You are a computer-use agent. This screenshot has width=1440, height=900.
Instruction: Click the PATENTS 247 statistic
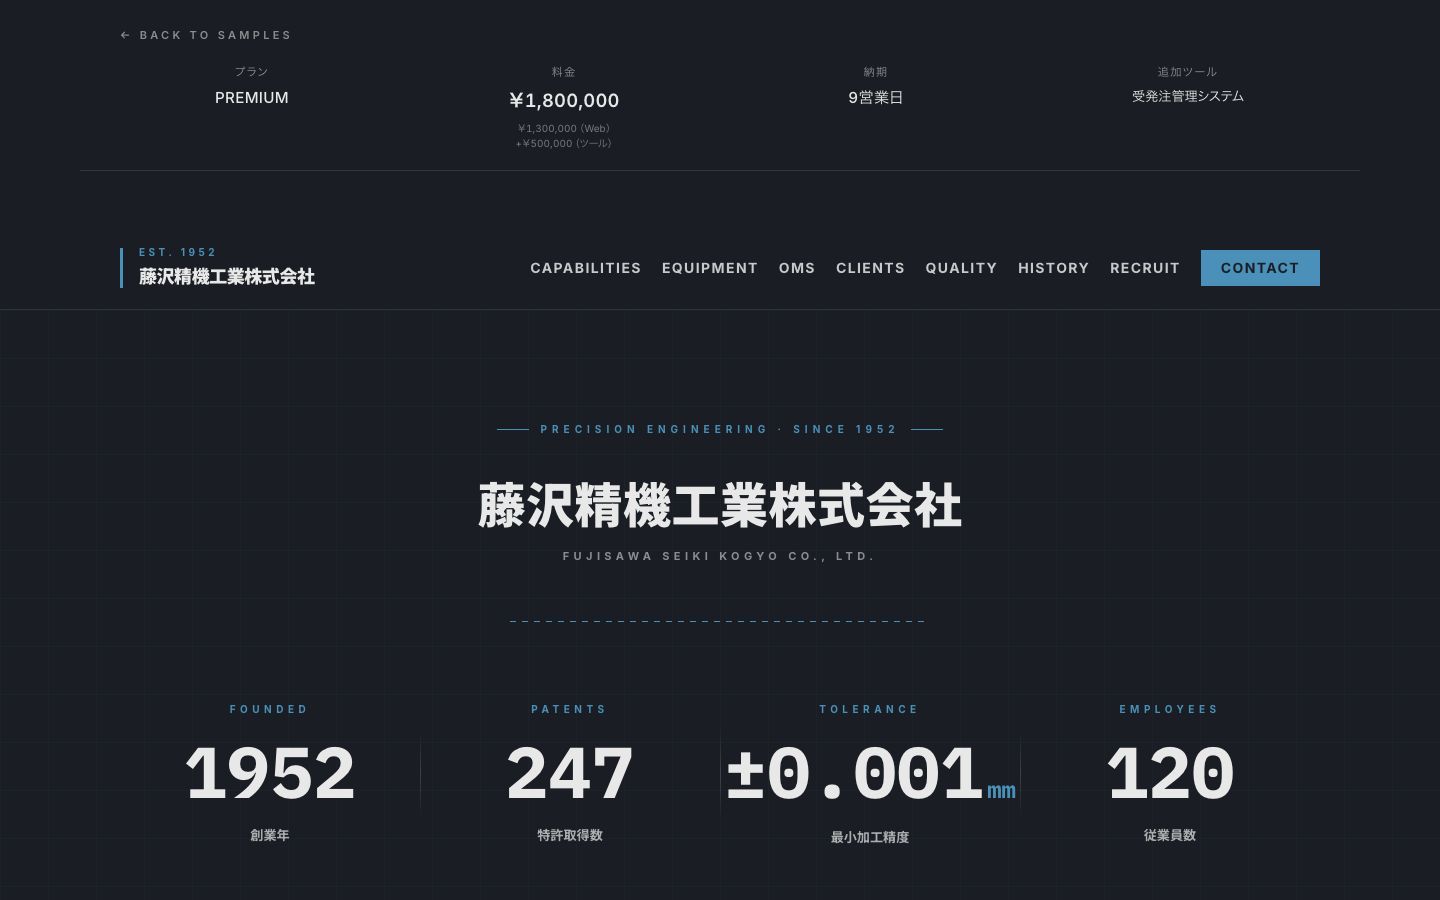569,772
